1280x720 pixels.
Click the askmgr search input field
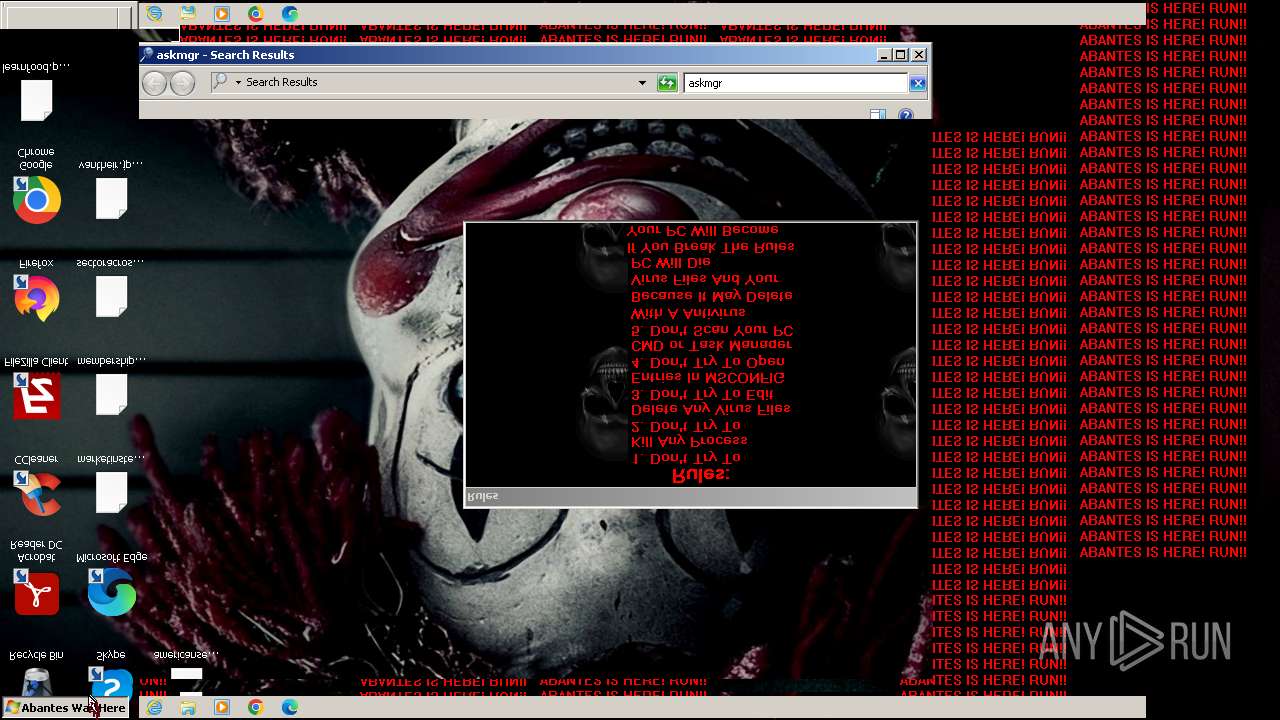click(x=796, y=83)
